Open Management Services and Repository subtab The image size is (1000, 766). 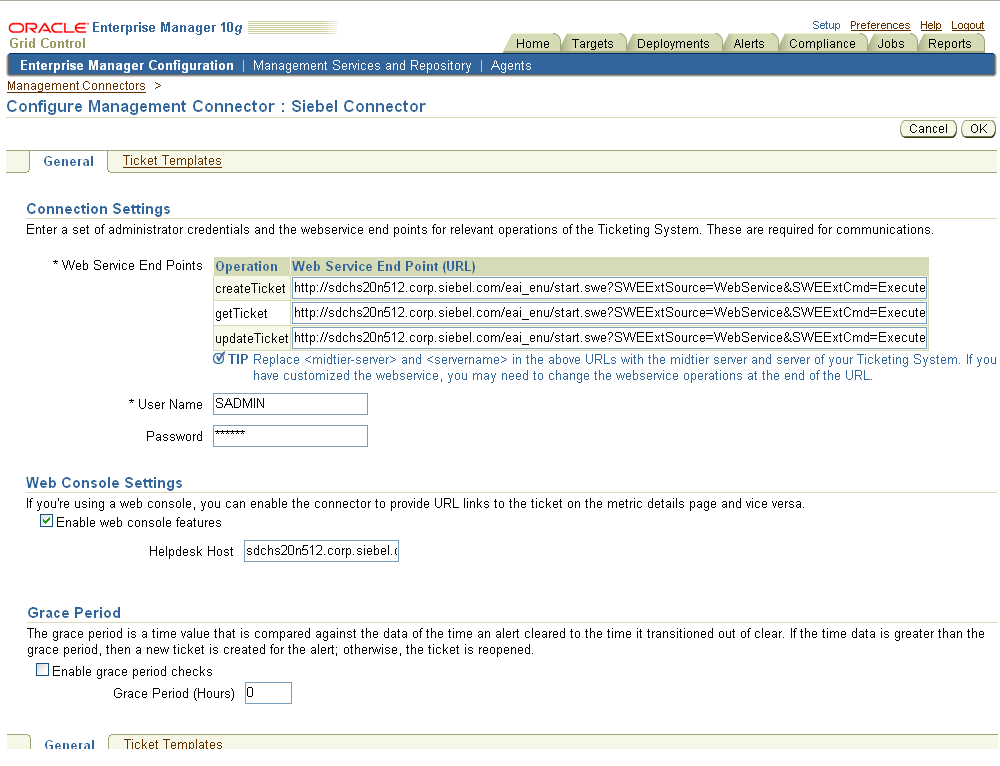pyautogui.click(x=362, y=66)
